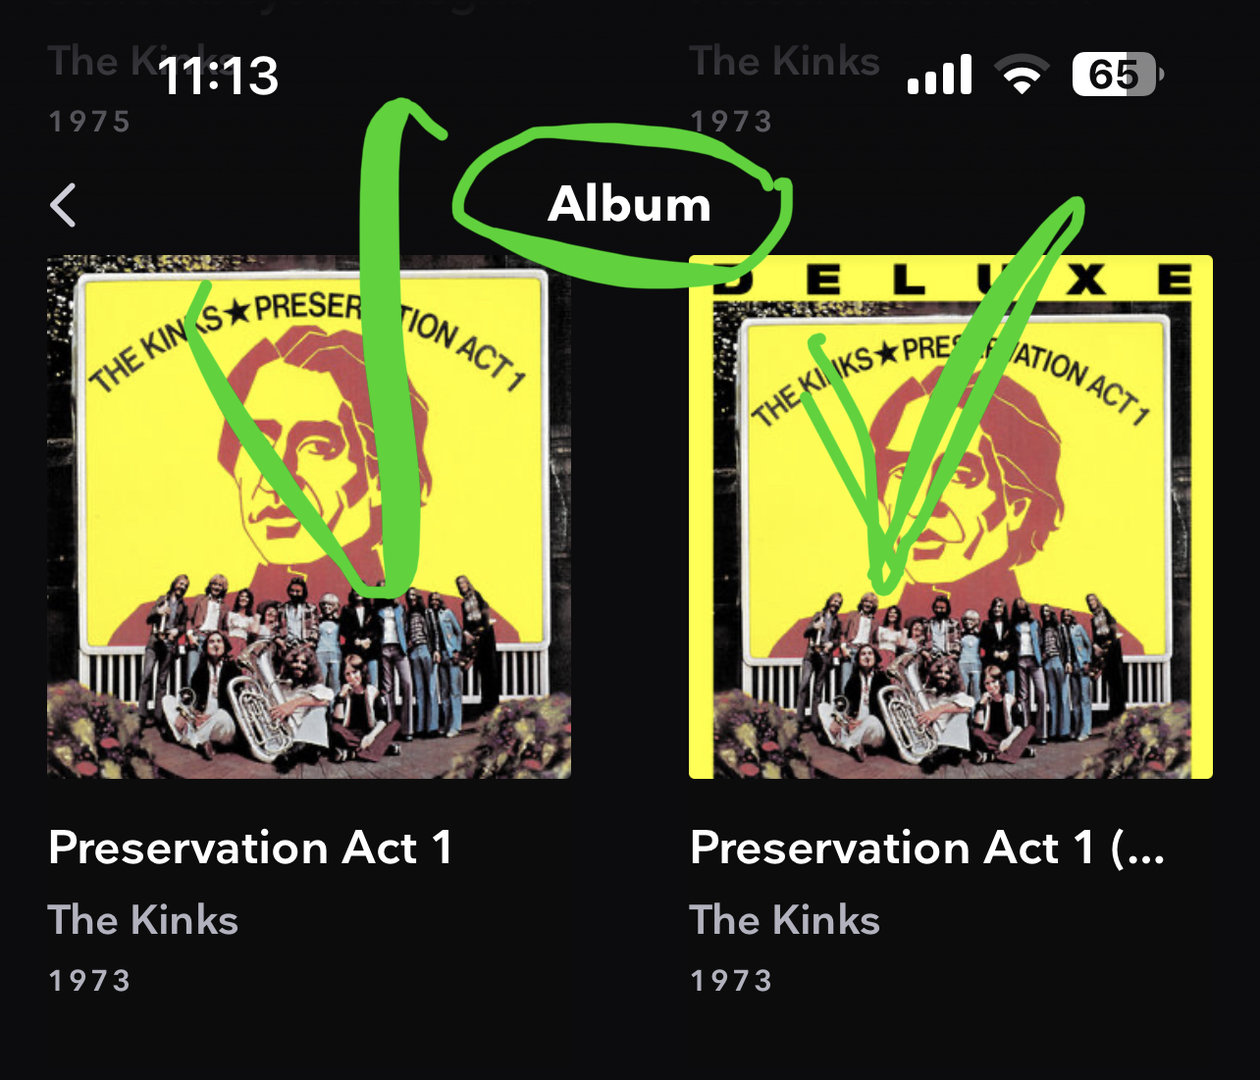
Task: Tap the 1973 year under standard album
Action: (90, 981)
